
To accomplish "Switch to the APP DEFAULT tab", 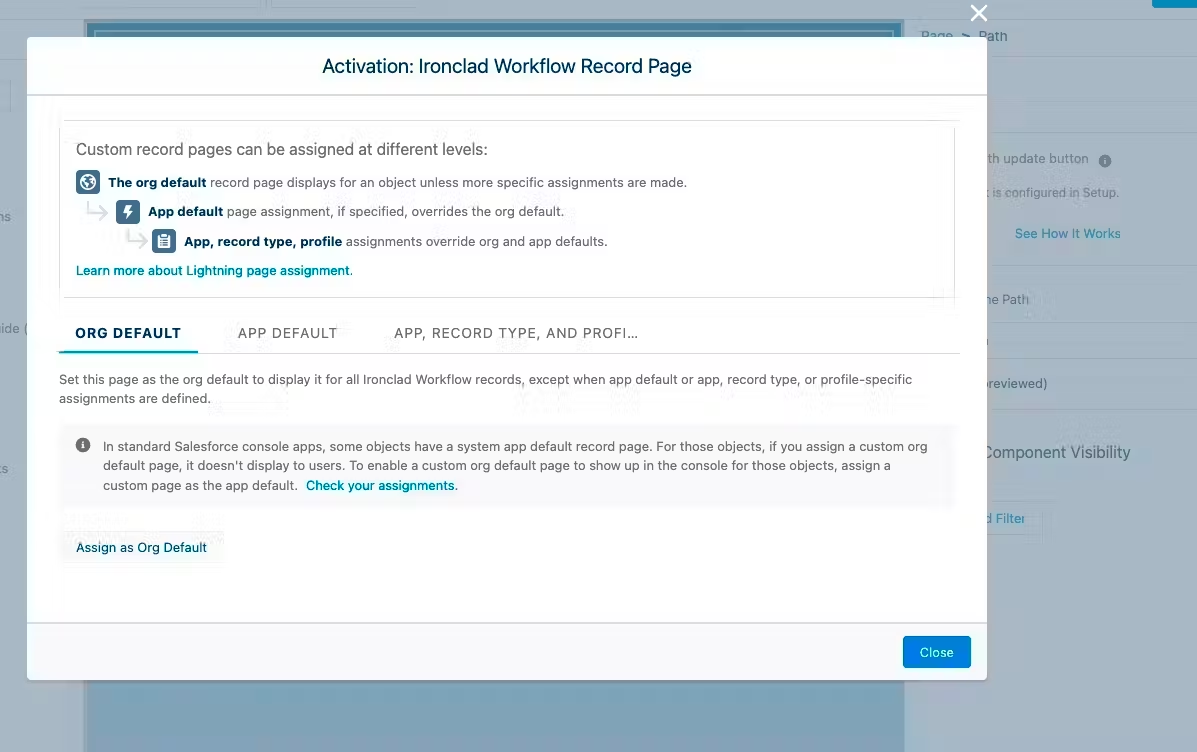I will 287,333.
